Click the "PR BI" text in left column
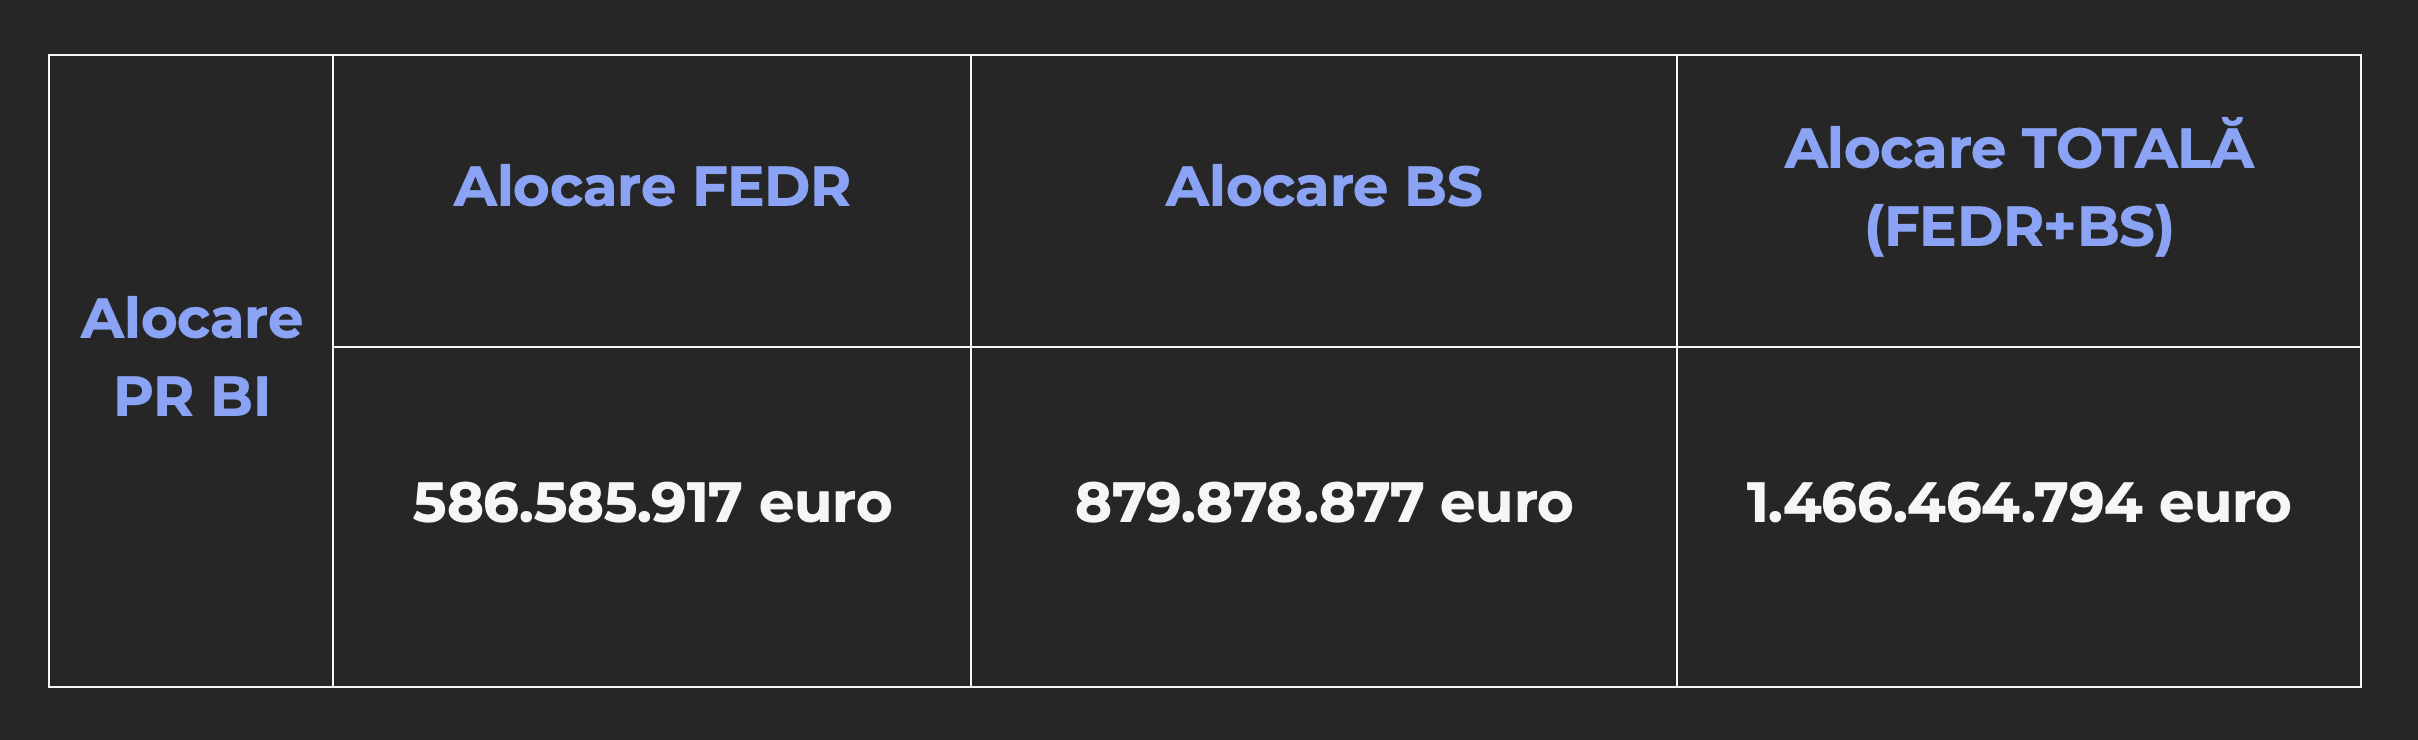The image size is (2418, 740). (x=192, y=397)
